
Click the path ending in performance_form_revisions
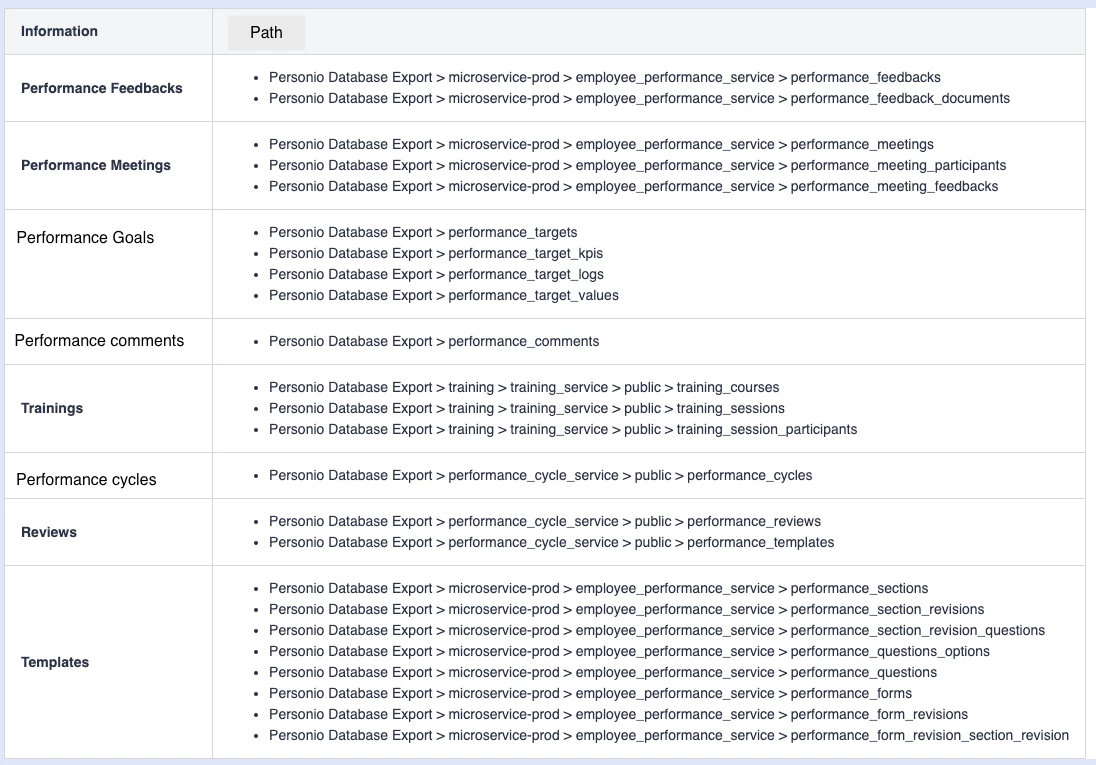[619, 715]
